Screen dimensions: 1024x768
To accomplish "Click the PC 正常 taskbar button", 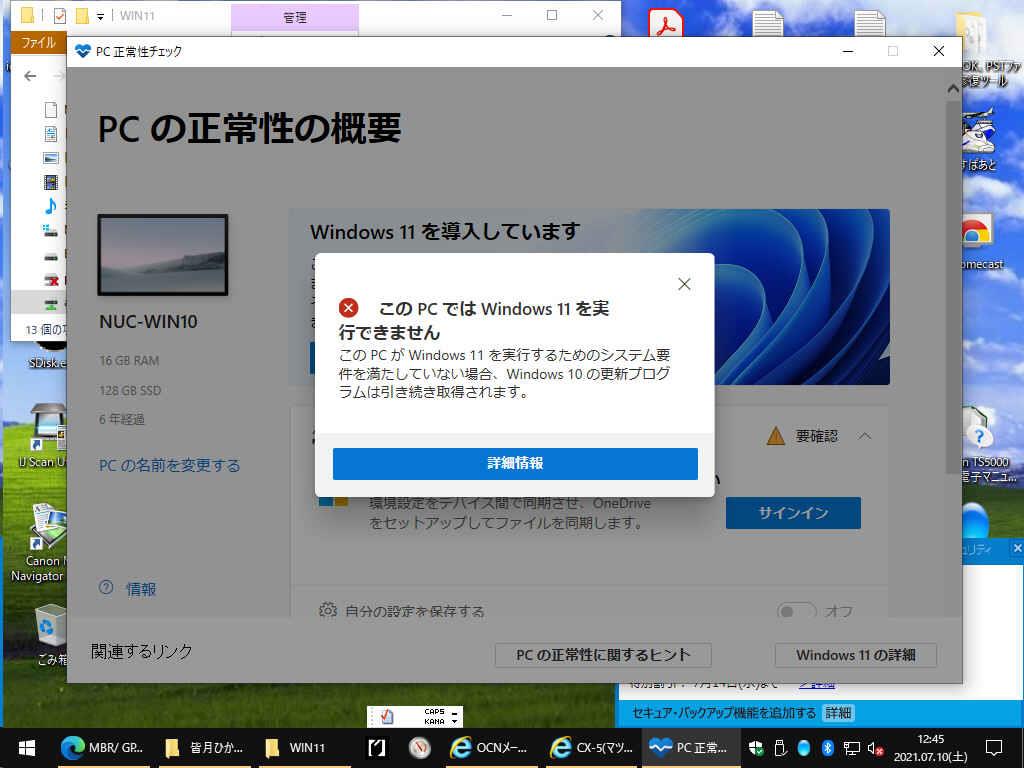I will [691, 748].
